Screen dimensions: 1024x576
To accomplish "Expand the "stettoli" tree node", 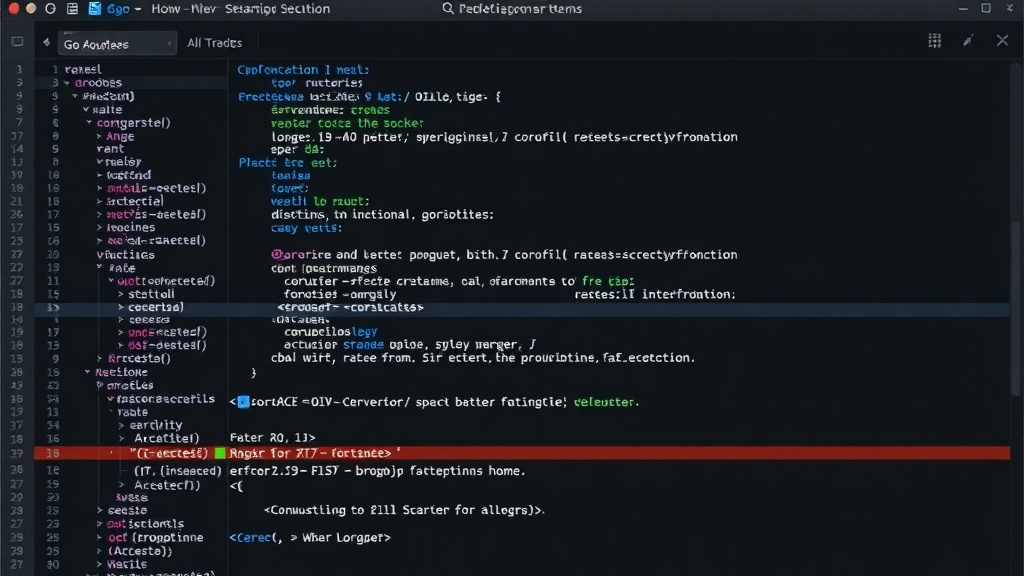I will tap(121, 295).
